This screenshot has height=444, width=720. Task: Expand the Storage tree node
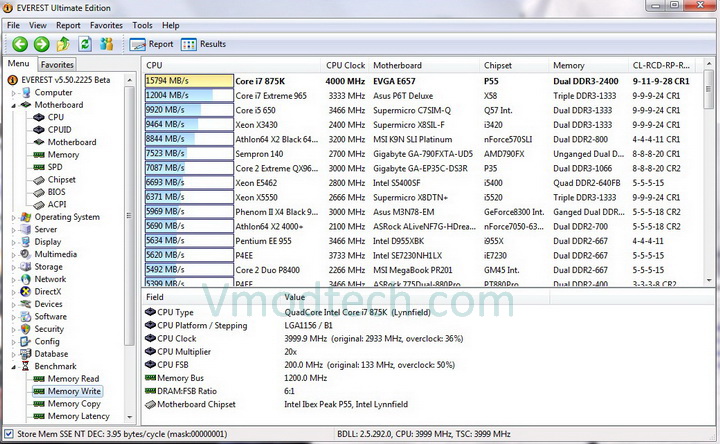pyautogui.click(x=13, y=267)
